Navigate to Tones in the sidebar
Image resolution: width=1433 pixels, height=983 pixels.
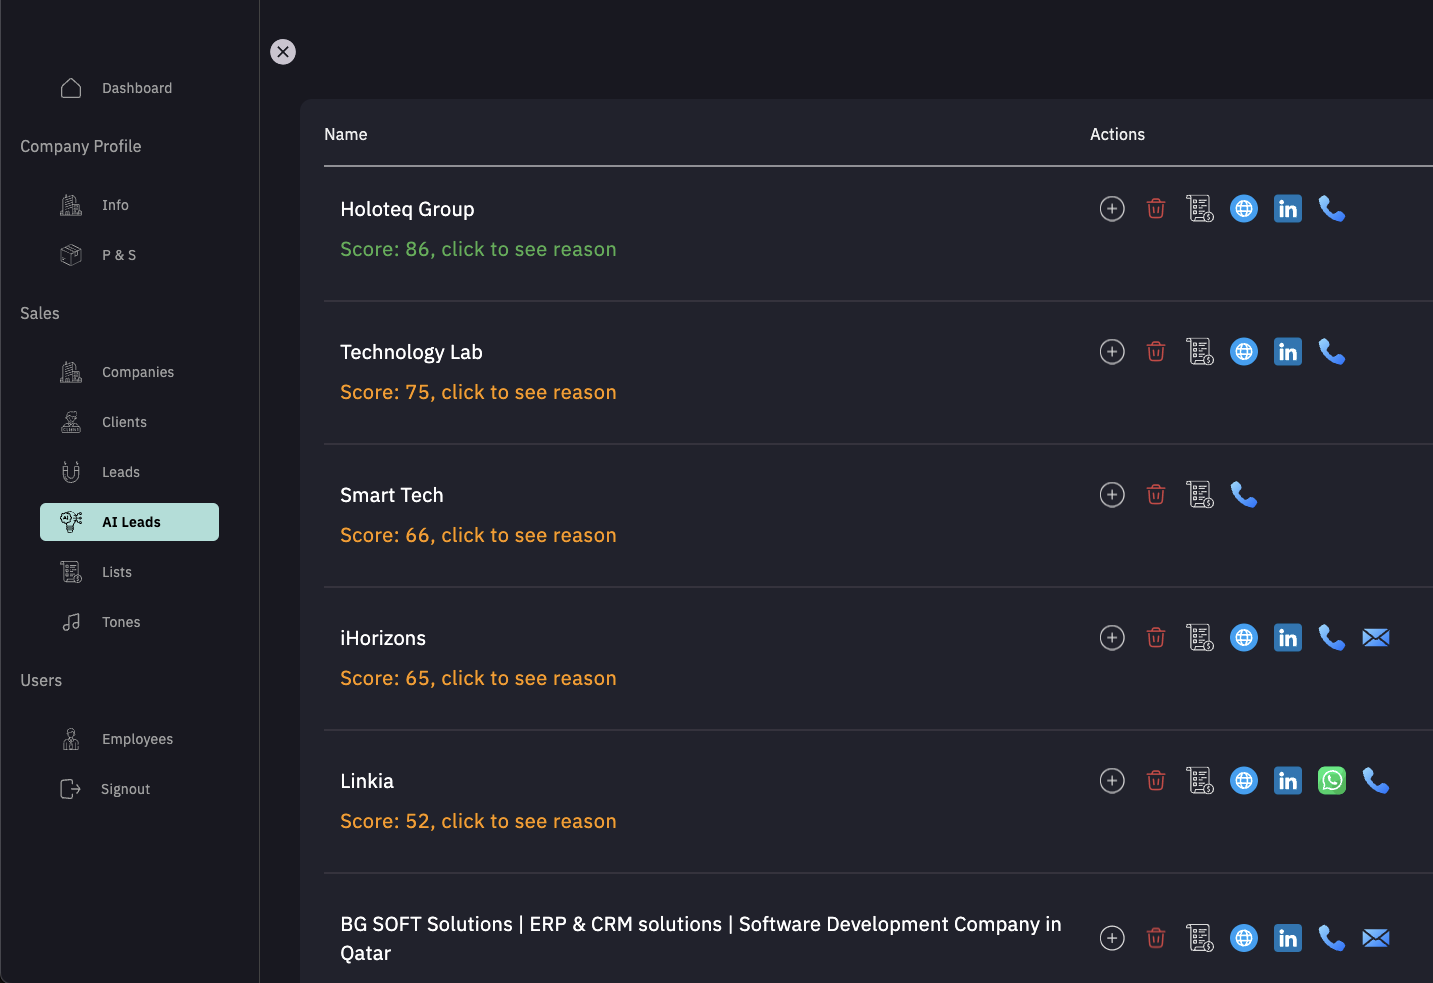coord(120,622)
